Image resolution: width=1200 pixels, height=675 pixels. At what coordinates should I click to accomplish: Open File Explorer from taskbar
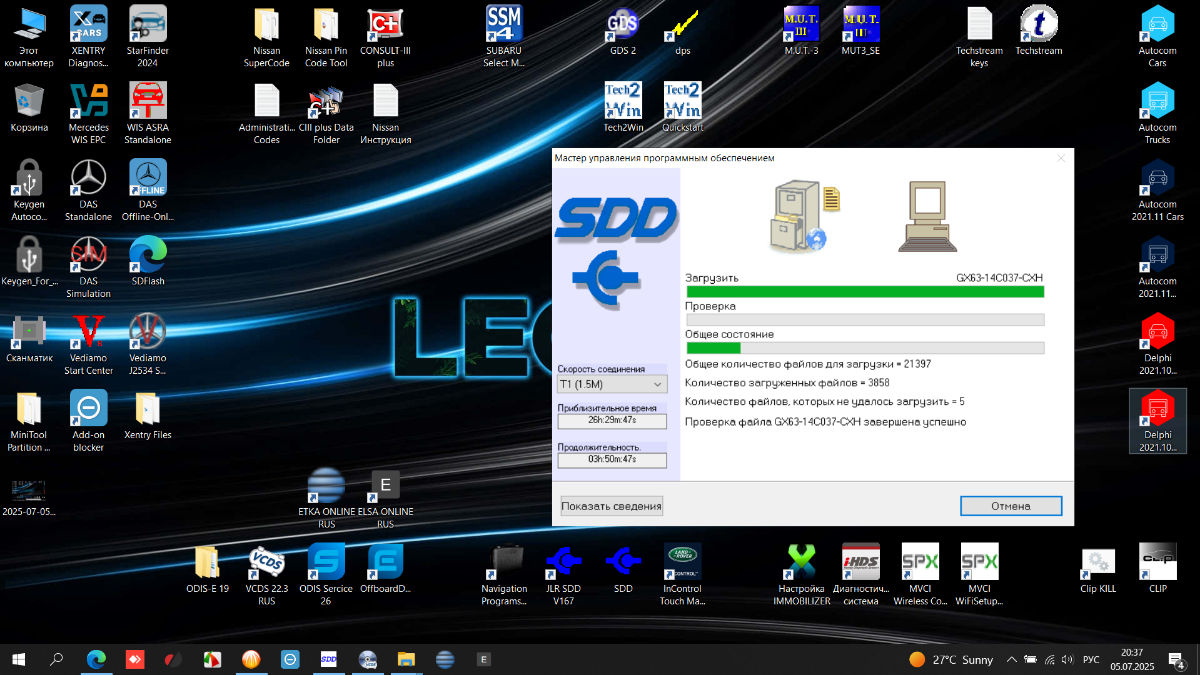pyautogui.click(x=407, y=659)
